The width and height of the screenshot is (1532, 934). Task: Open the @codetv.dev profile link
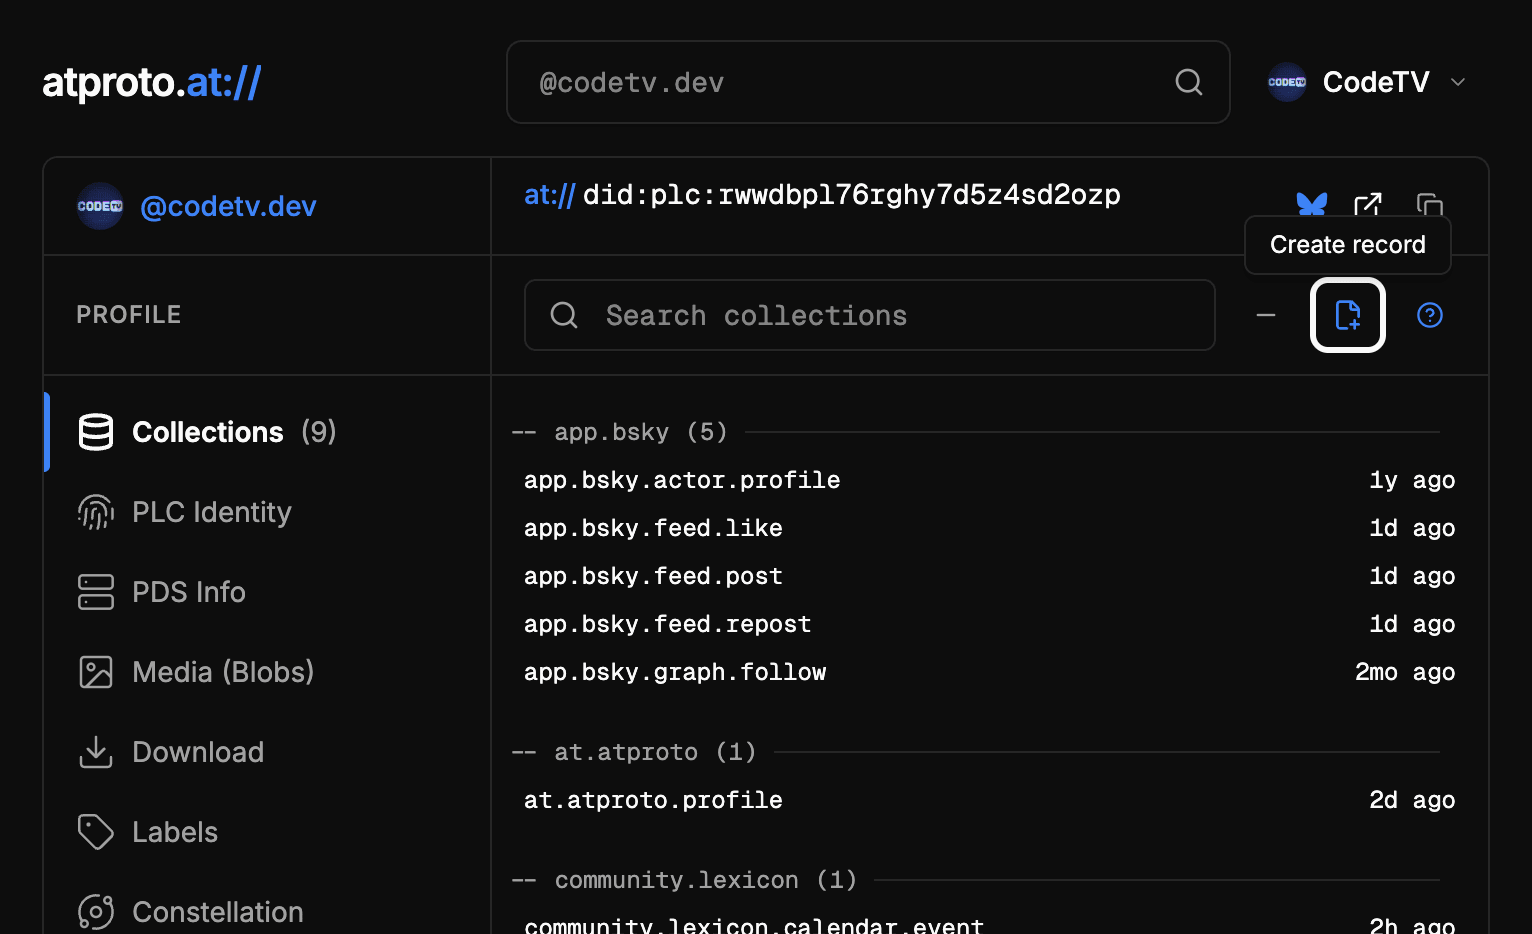[228, 206]
